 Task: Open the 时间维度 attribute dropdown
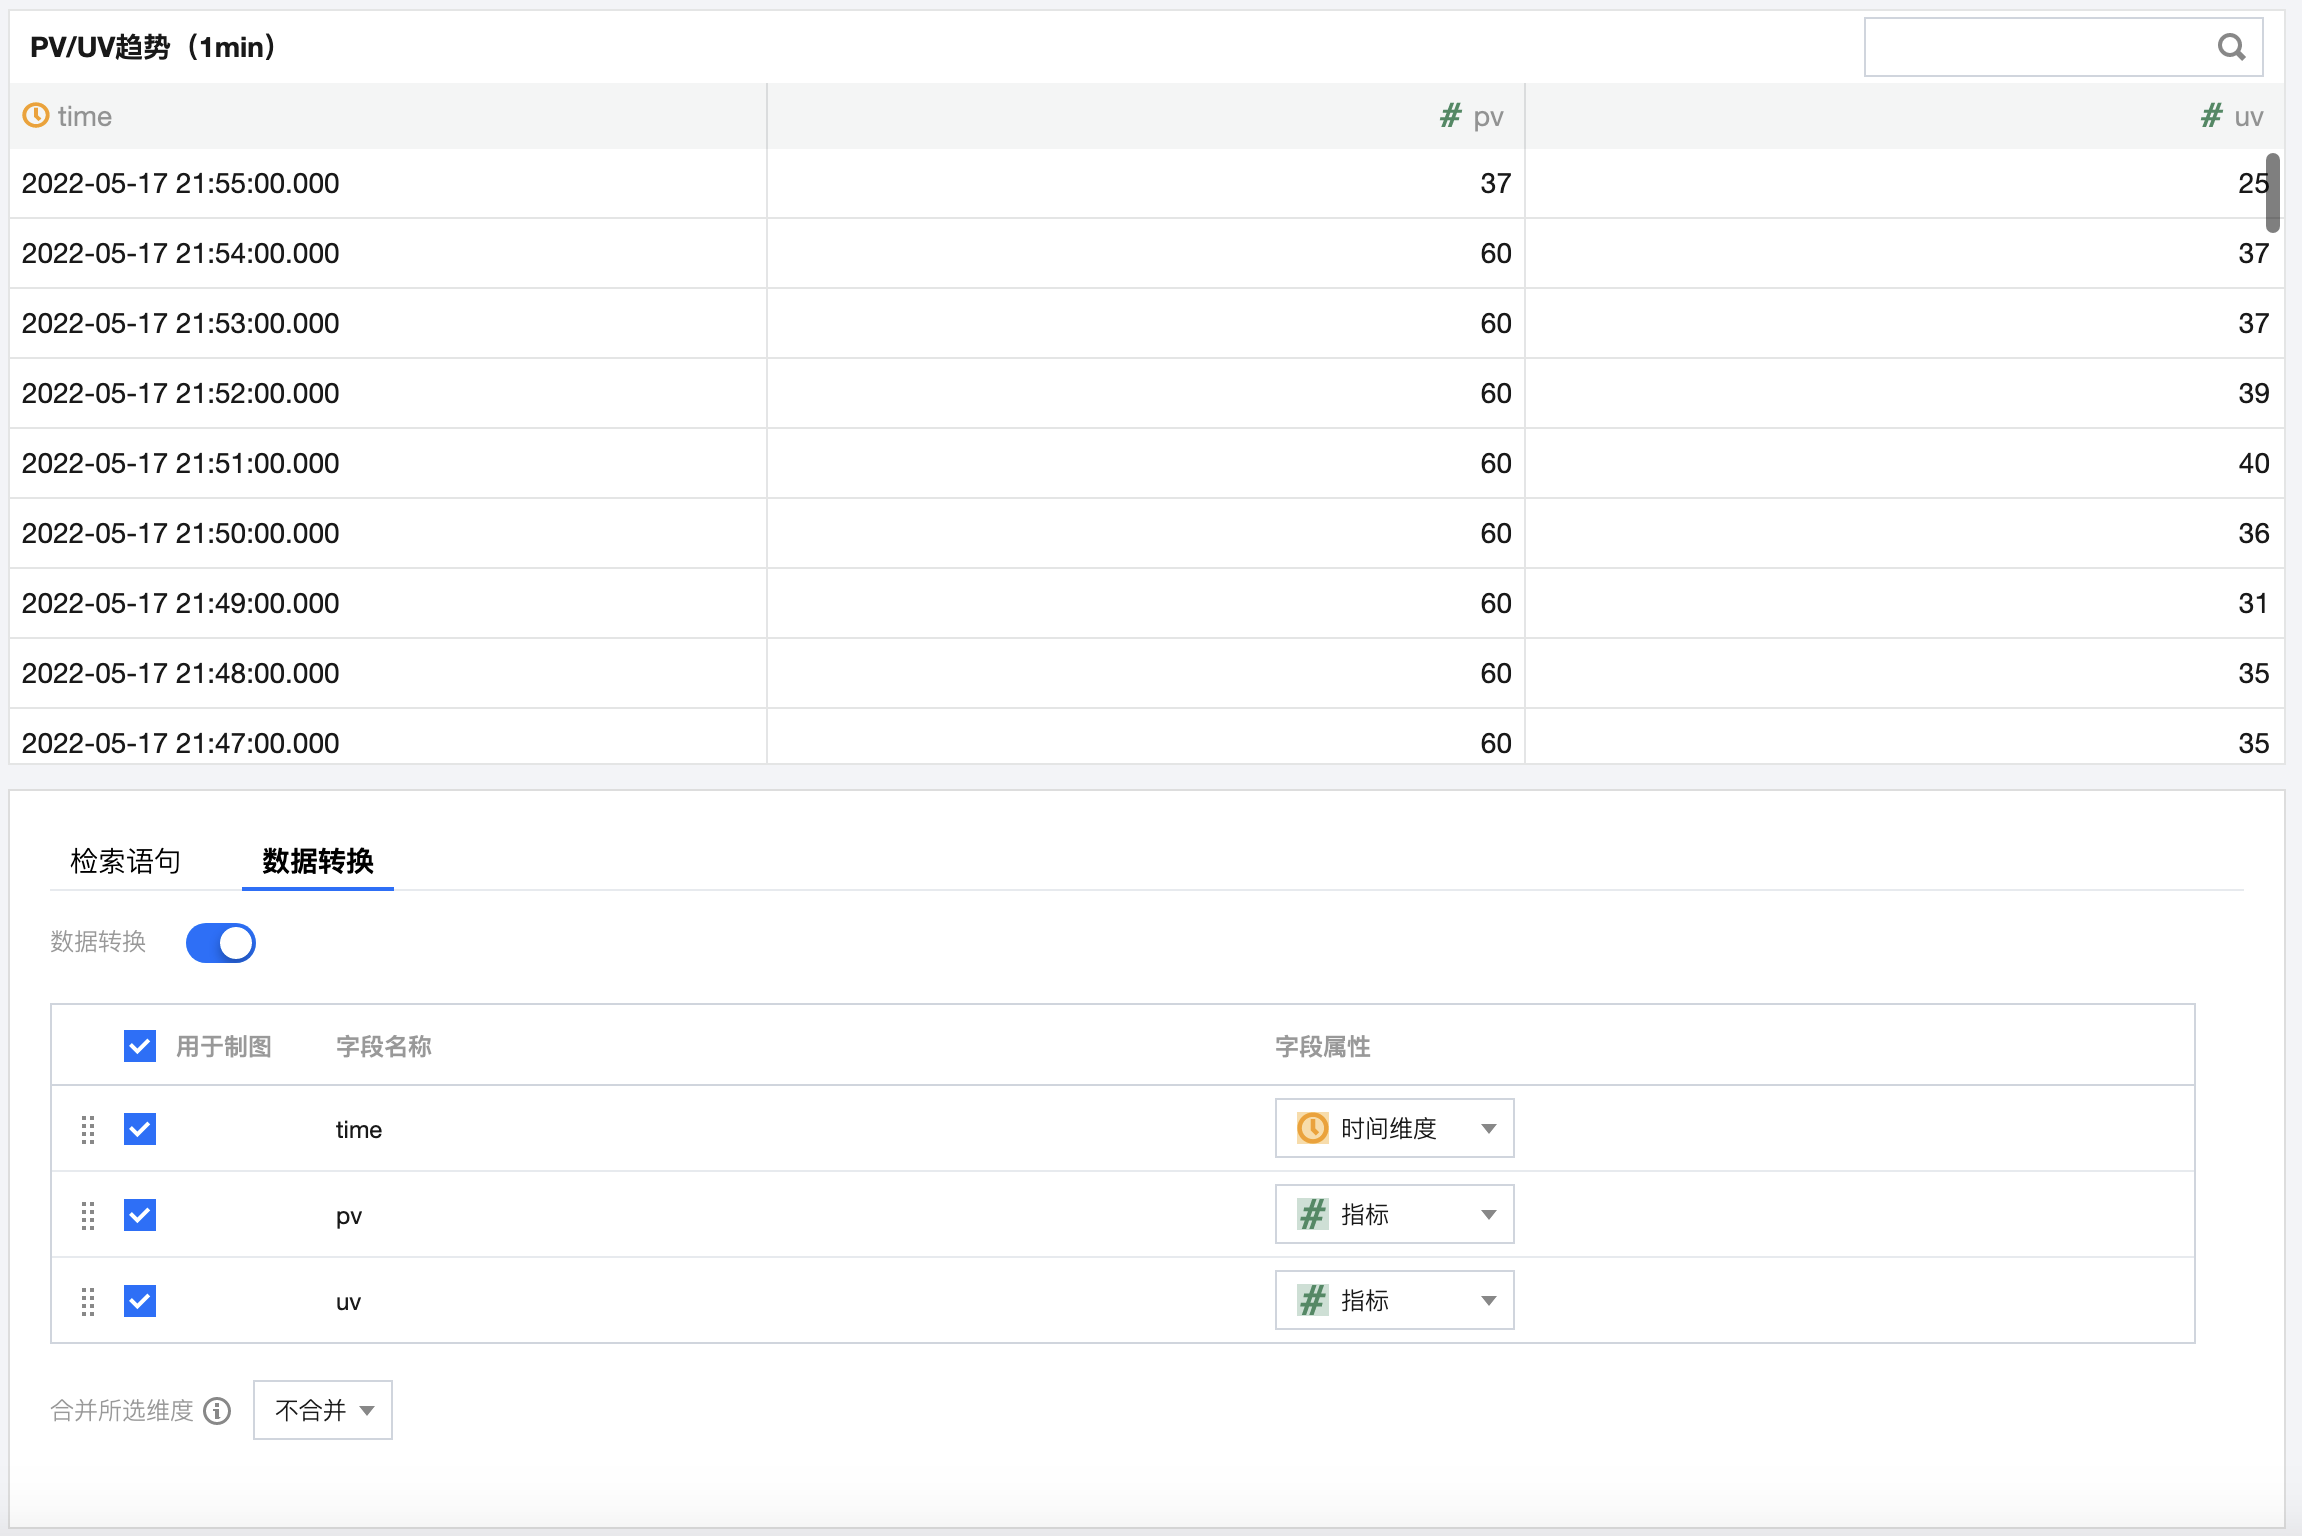(1394, 1129)
